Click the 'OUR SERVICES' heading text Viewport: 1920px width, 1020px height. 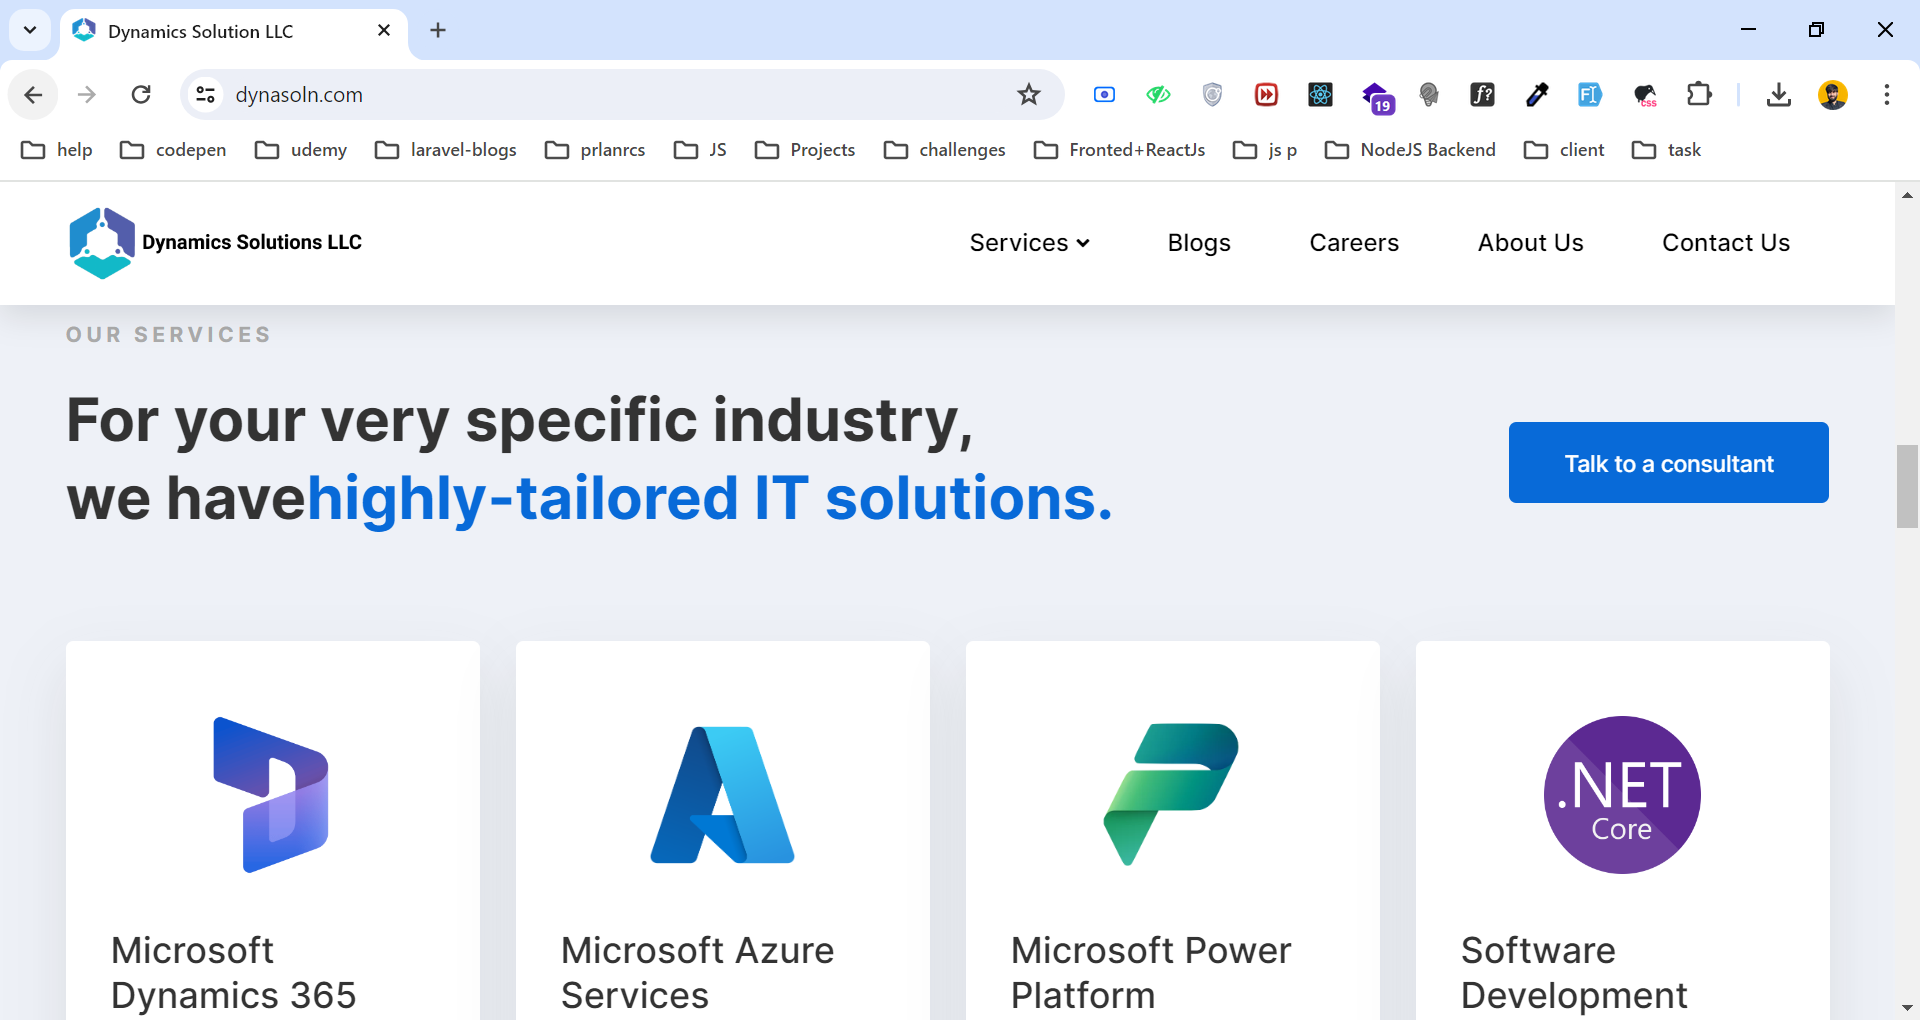[169, 335]
